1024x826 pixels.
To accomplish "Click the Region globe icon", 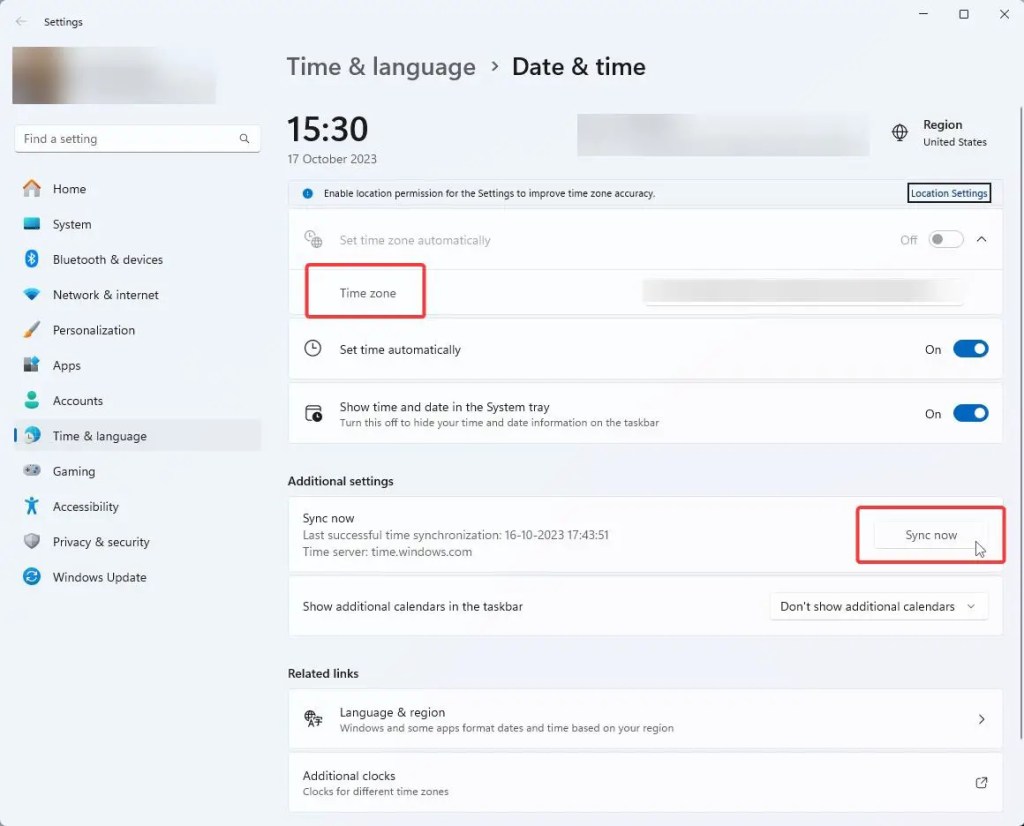I will pos(900,132).
